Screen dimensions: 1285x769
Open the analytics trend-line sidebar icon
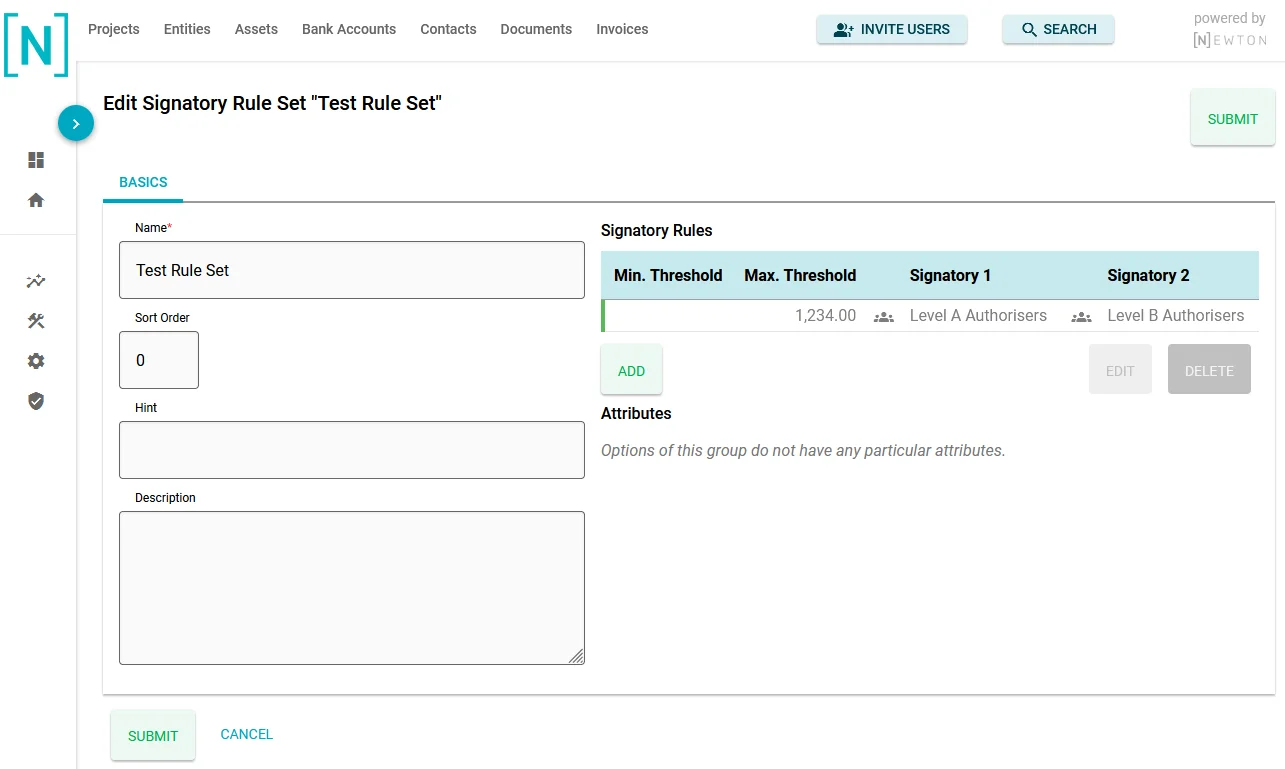coord(36,281)
